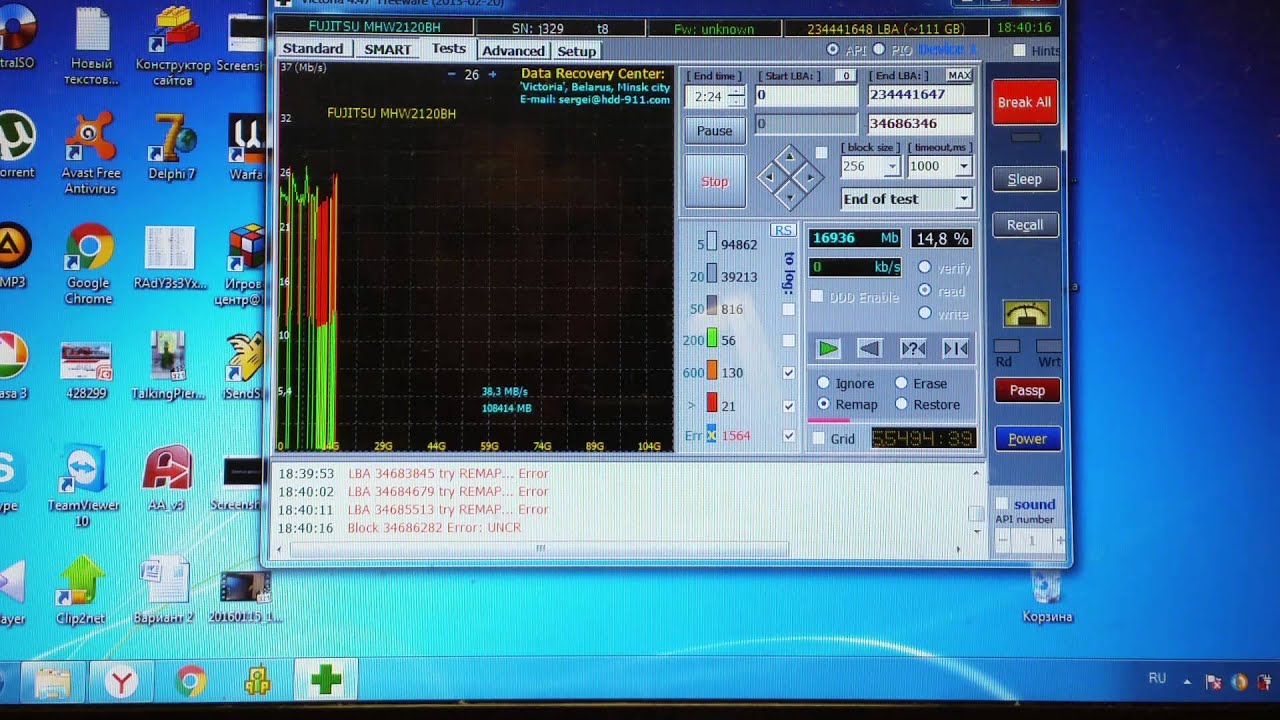The height and width of the screenshot is (720, 1280).
Task: Click the Chrome icon in the taskbar
Action: click(x=190, y=682)
